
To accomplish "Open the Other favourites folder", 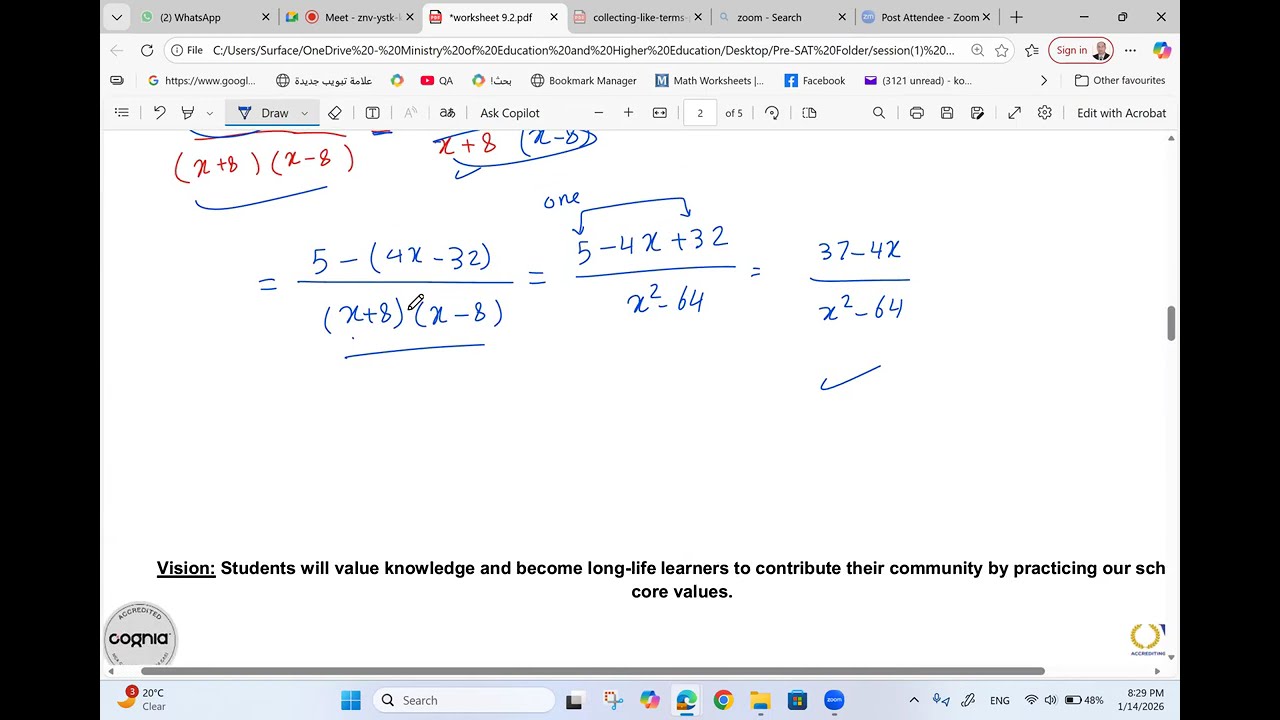I will coord(1120,80).
